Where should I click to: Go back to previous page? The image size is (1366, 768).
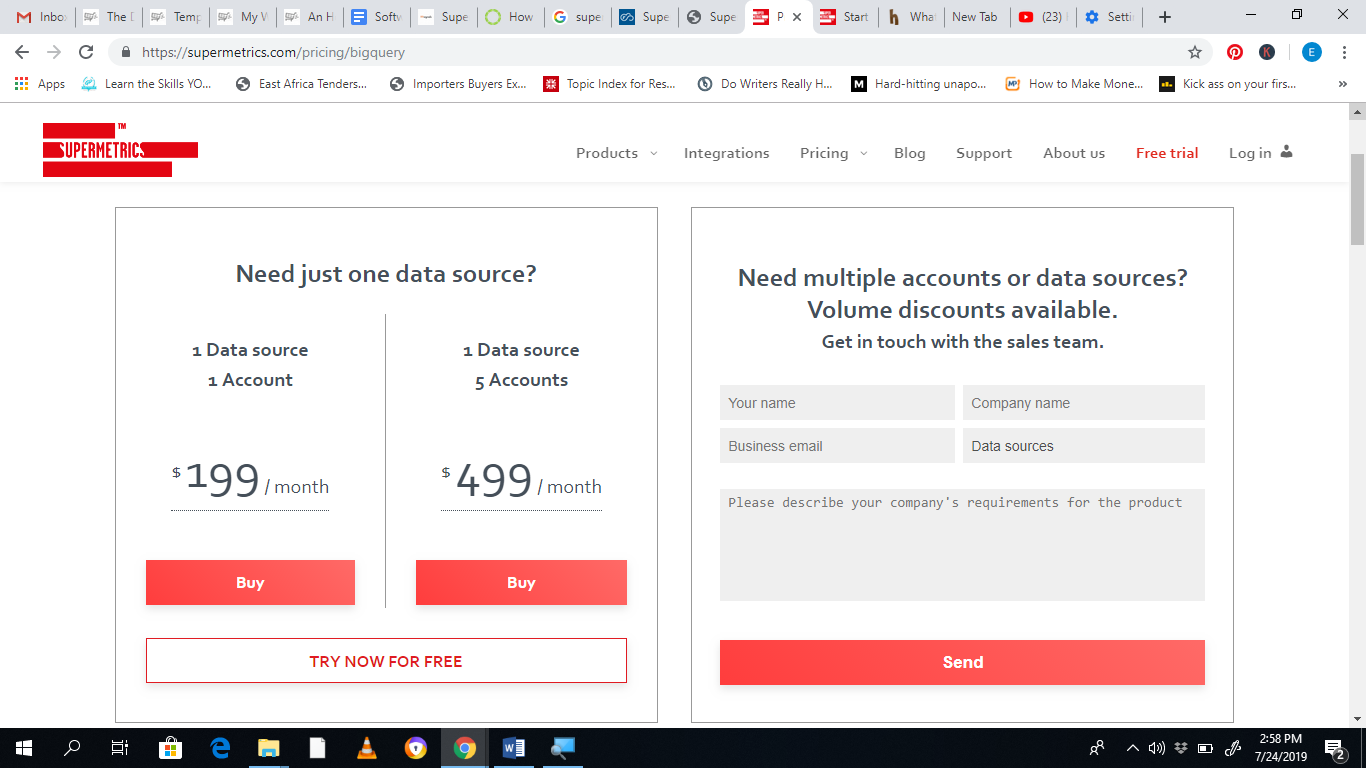click(22, 52)
